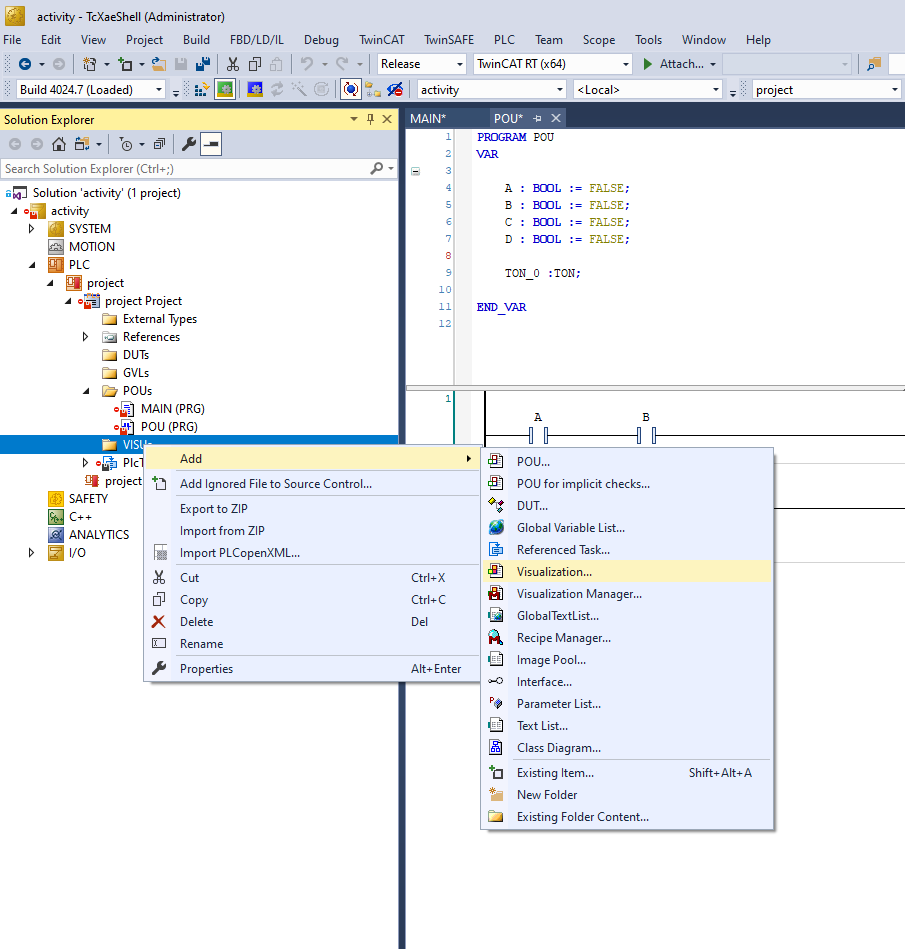Collapse the VAR block in code editor

click(x=416, y=171)
